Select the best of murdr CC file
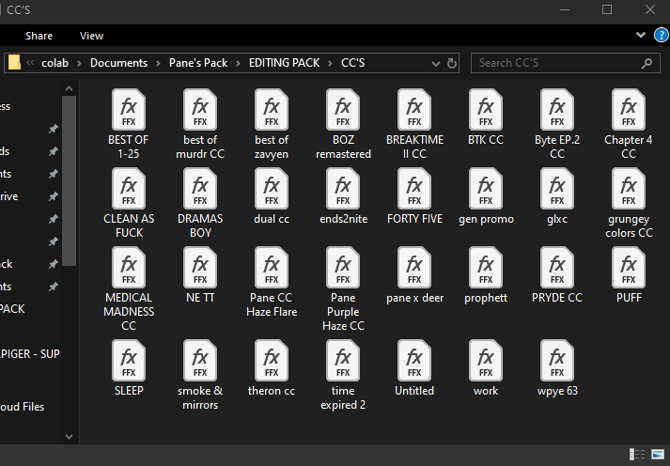The width and height of the screenshot is (670, 466). tap(200, 124)
